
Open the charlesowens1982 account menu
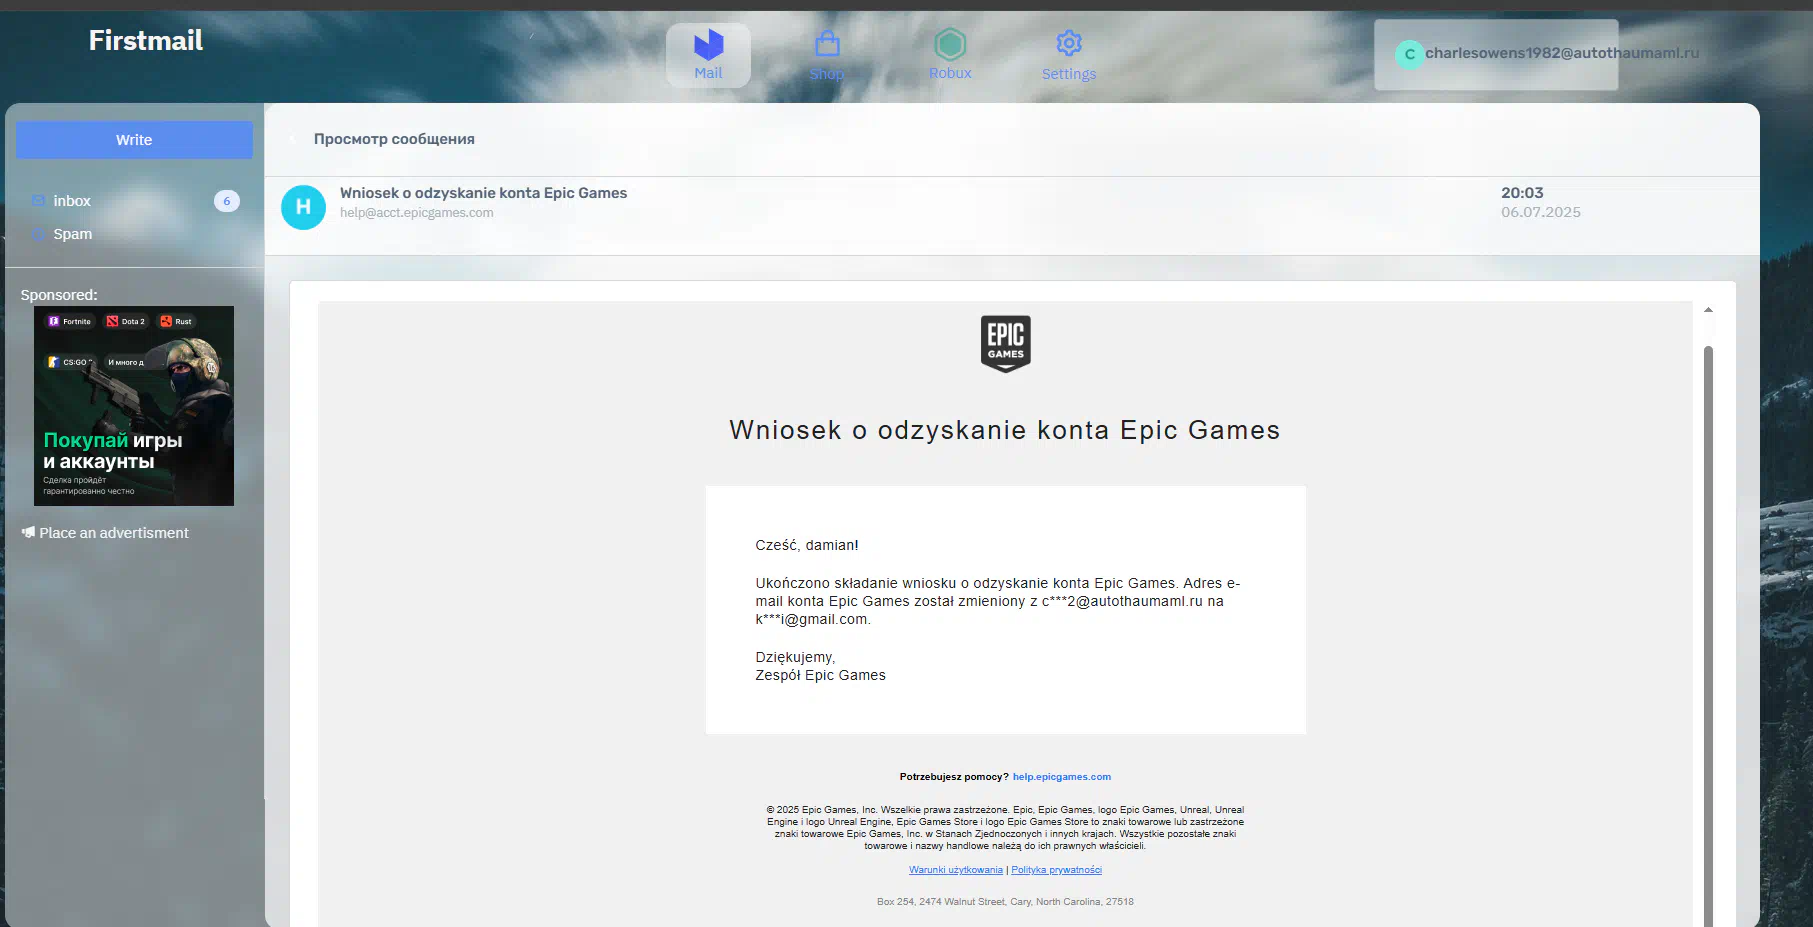1496,55
